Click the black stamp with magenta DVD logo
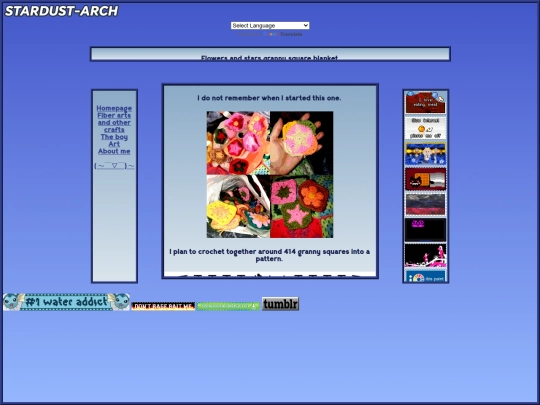 click(x=425, y=230)
